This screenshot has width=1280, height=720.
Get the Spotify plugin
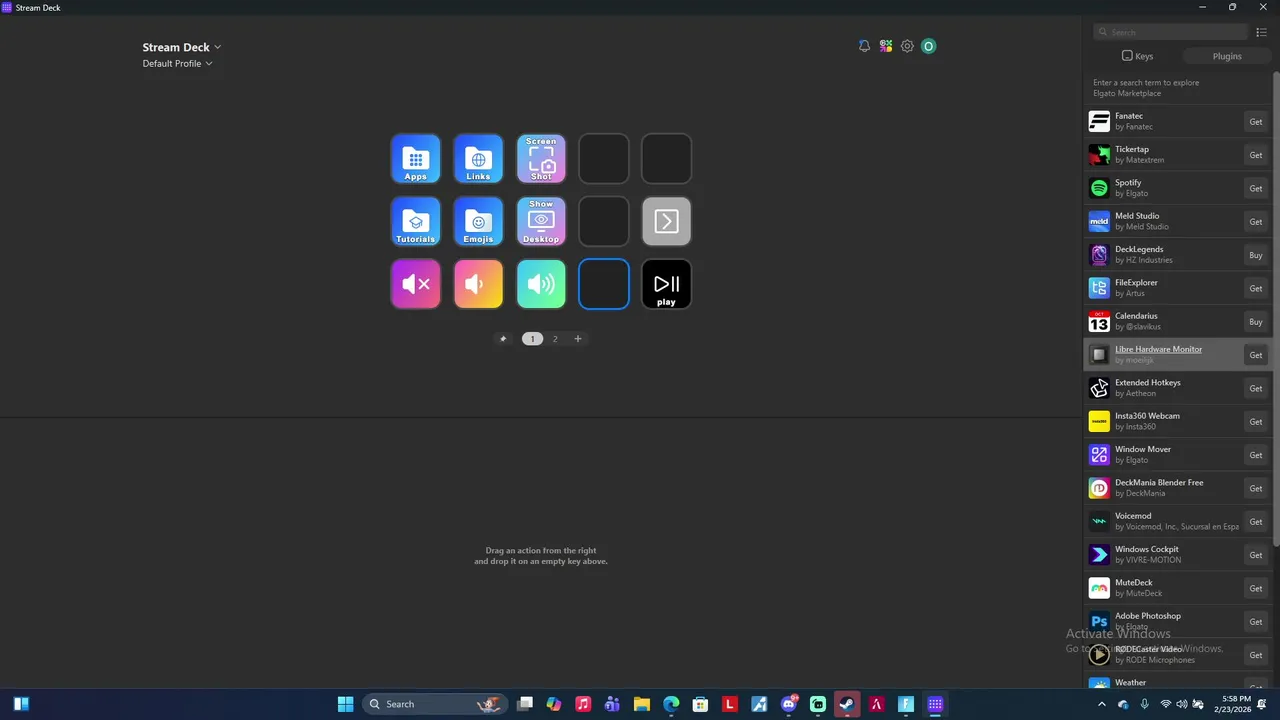pos(1256,188)
